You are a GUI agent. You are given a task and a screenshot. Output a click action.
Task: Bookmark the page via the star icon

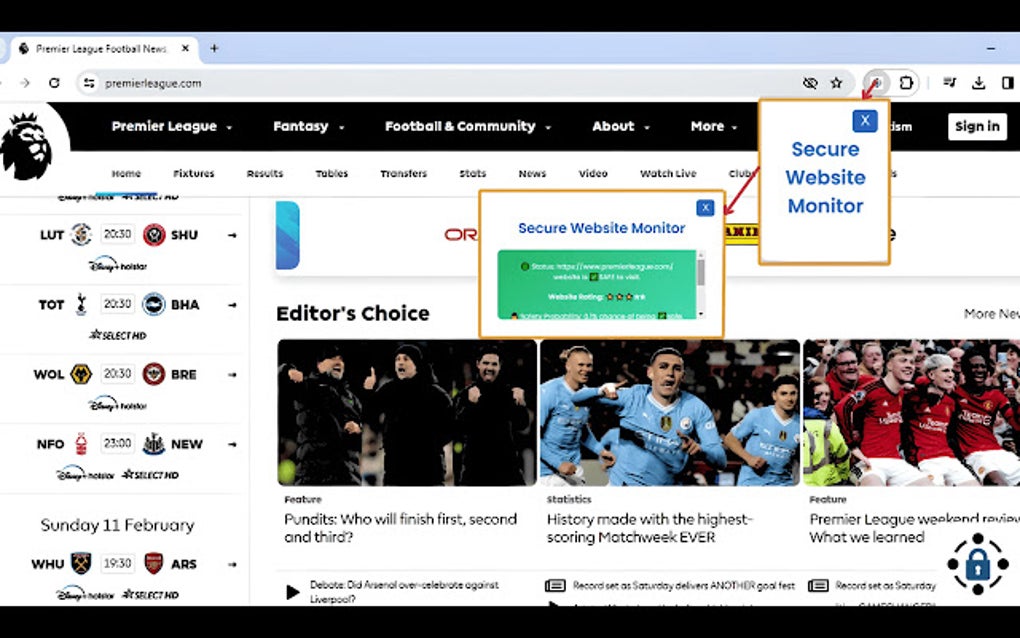(x=836, y=82)
